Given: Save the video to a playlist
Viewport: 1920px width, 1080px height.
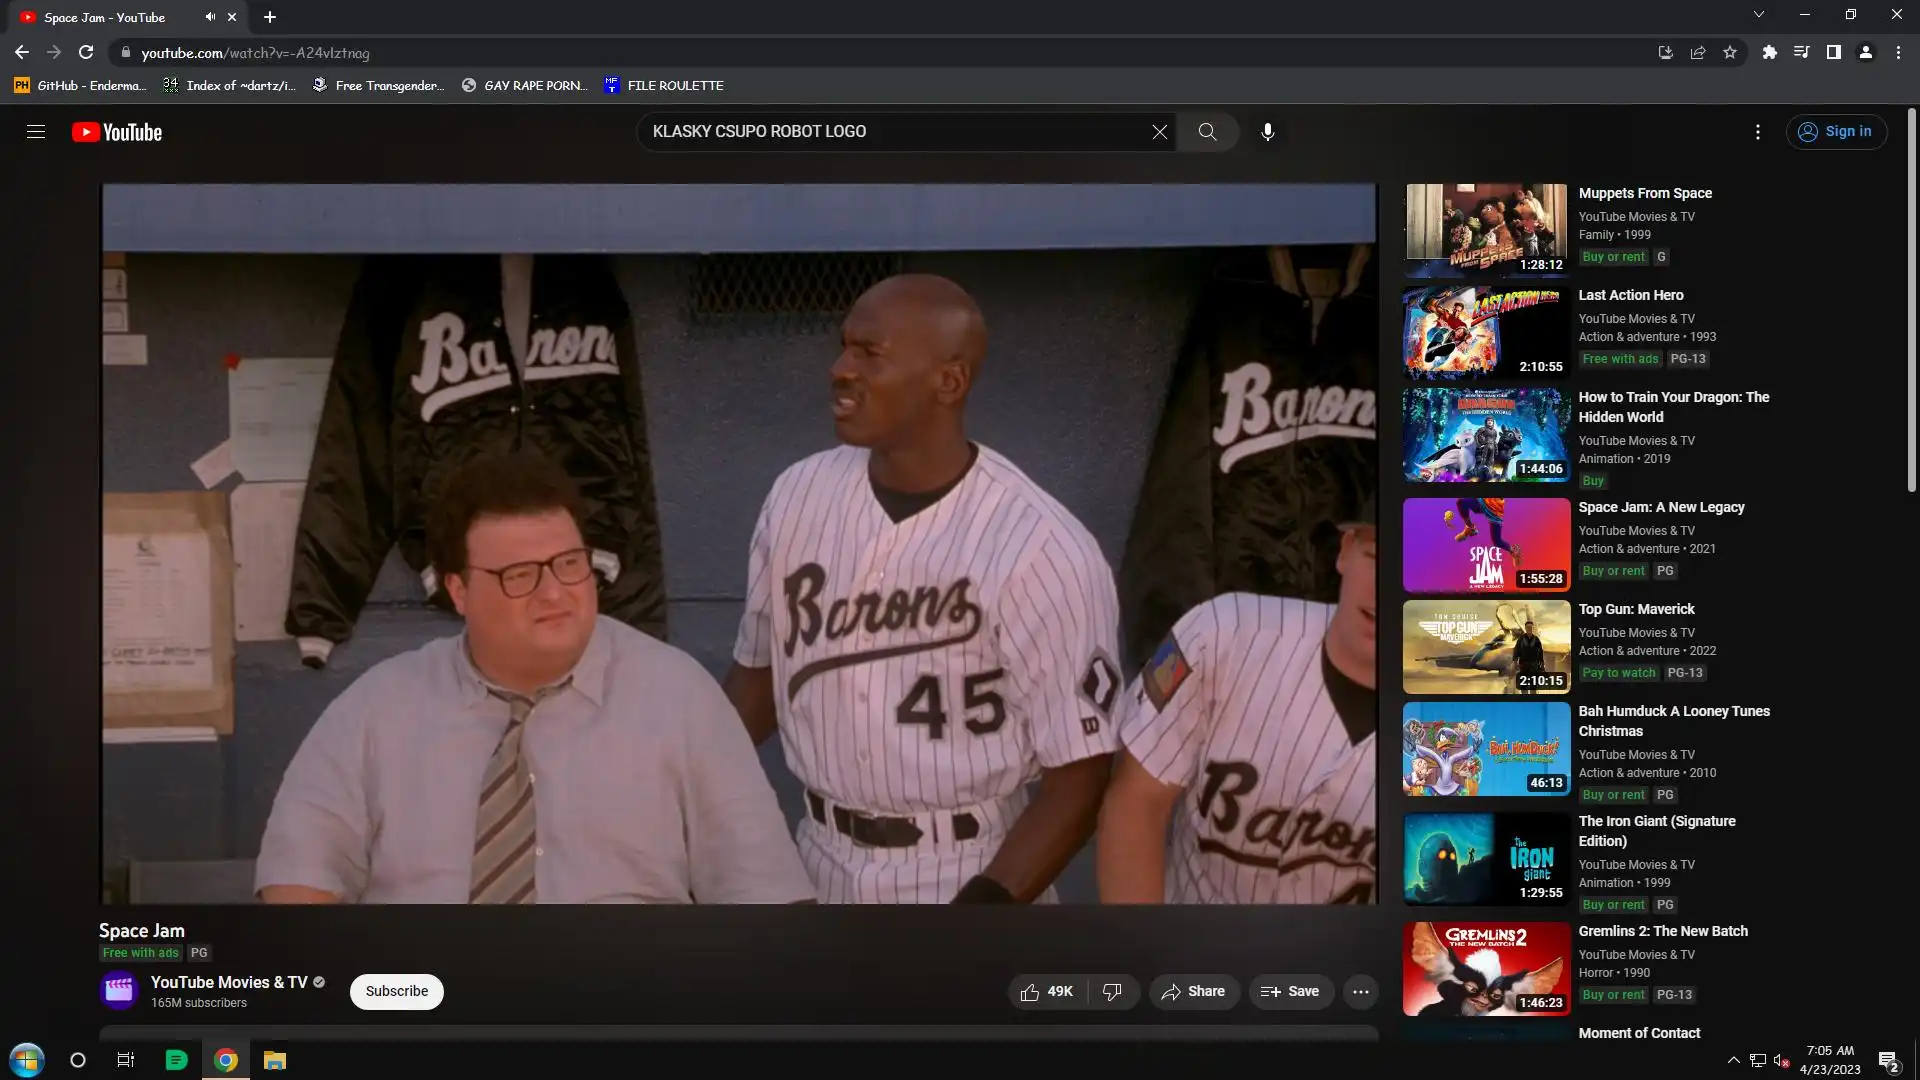Looking at the screenshot, I should pyautogui.click(x=1290, y=992).
